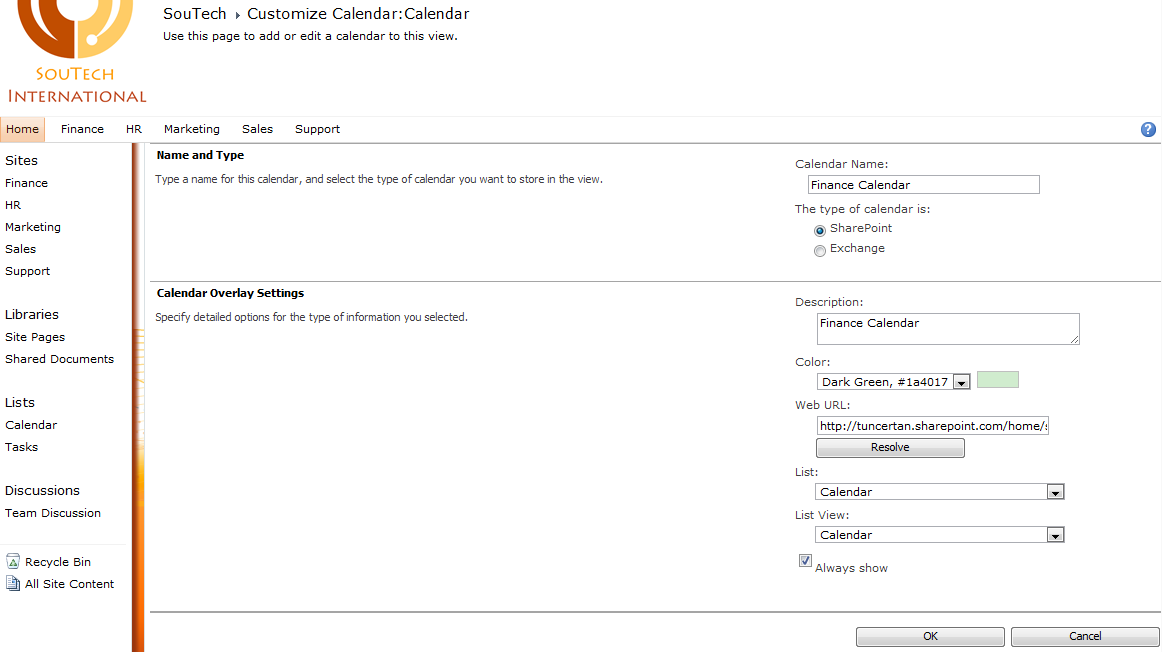The image size is (1162, 652).
Task: Open the List View dropdown
Action: [x=1055, y=534]
